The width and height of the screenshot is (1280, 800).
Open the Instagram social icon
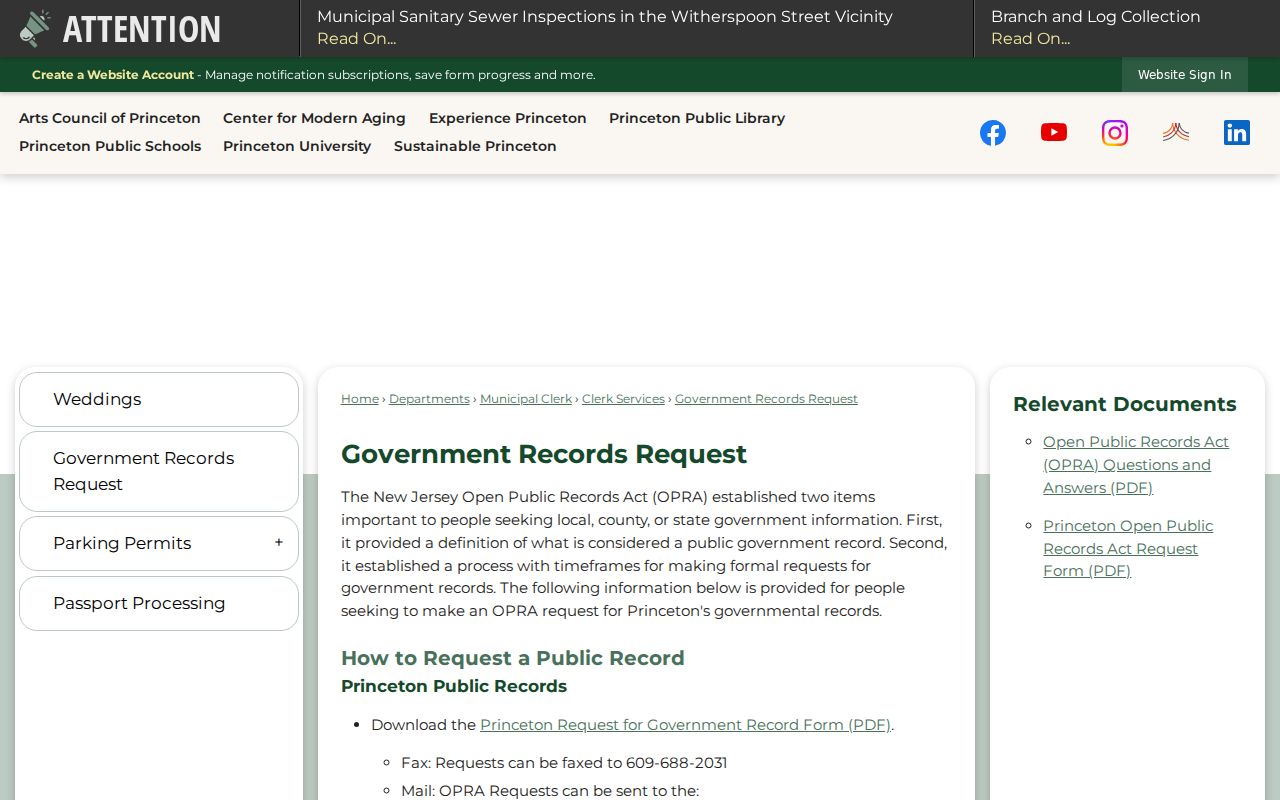[x=1115, y=133]
